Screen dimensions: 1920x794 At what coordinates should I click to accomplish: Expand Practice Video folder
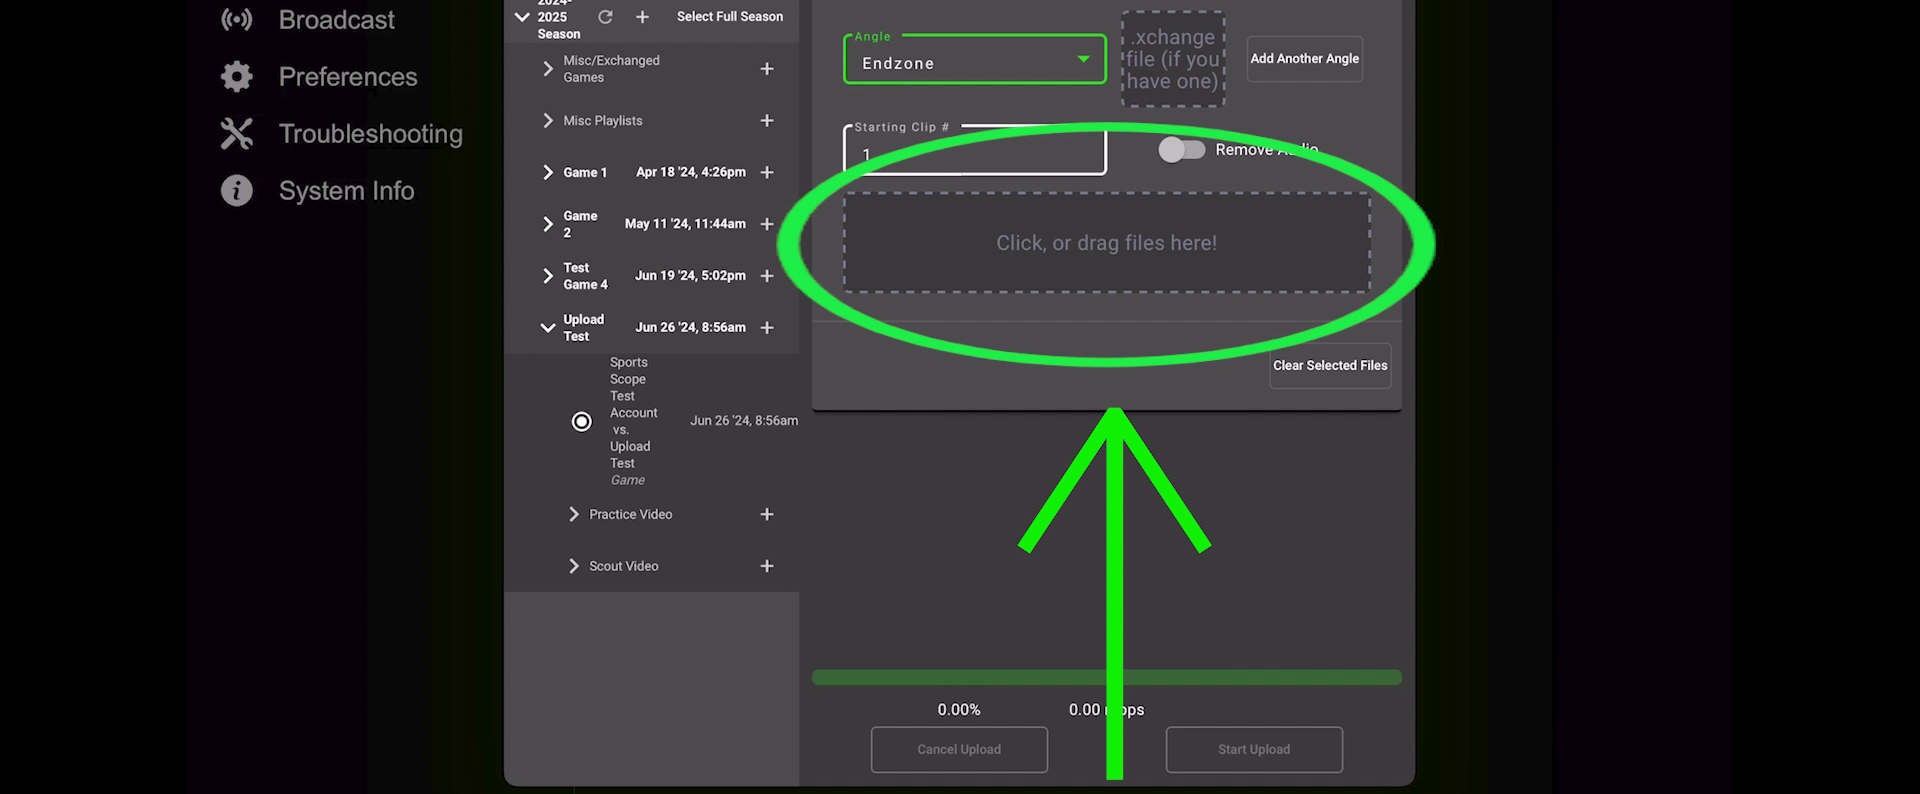[573, 514]
